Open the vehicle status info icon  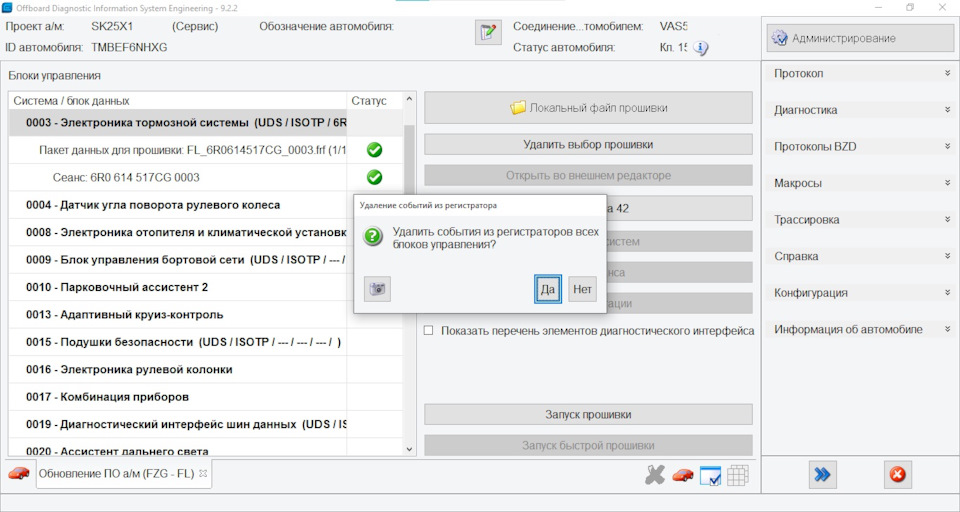click(x=700, y=48)
